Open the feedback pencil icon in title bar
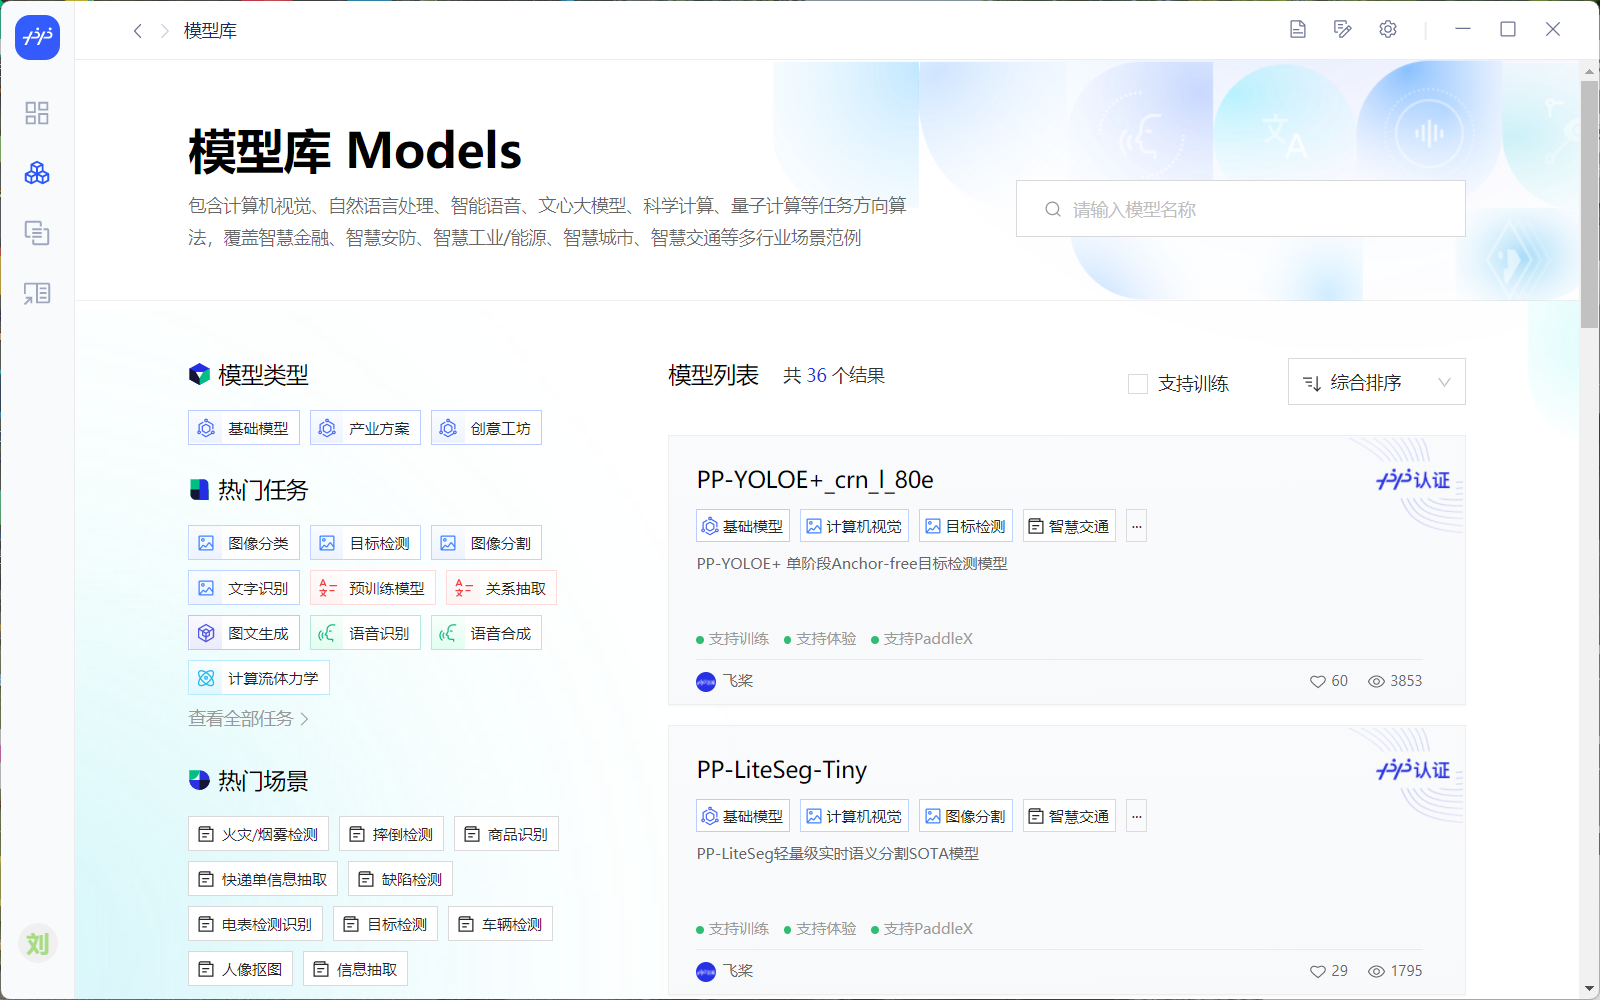This screenshot has height=1000, width=1600. coord(1342,29)
